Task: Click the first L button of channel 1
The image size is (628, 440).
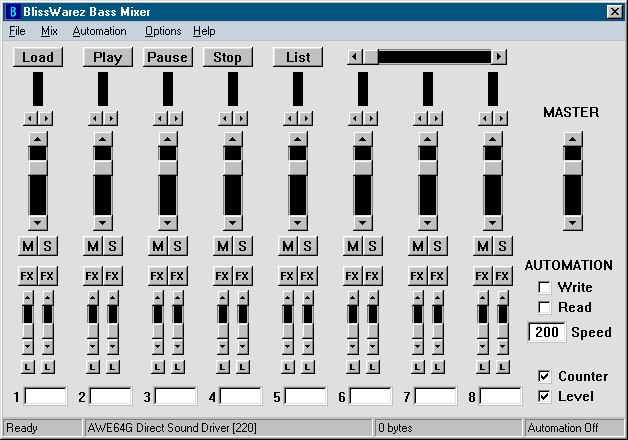Action: tap(28, 367)
